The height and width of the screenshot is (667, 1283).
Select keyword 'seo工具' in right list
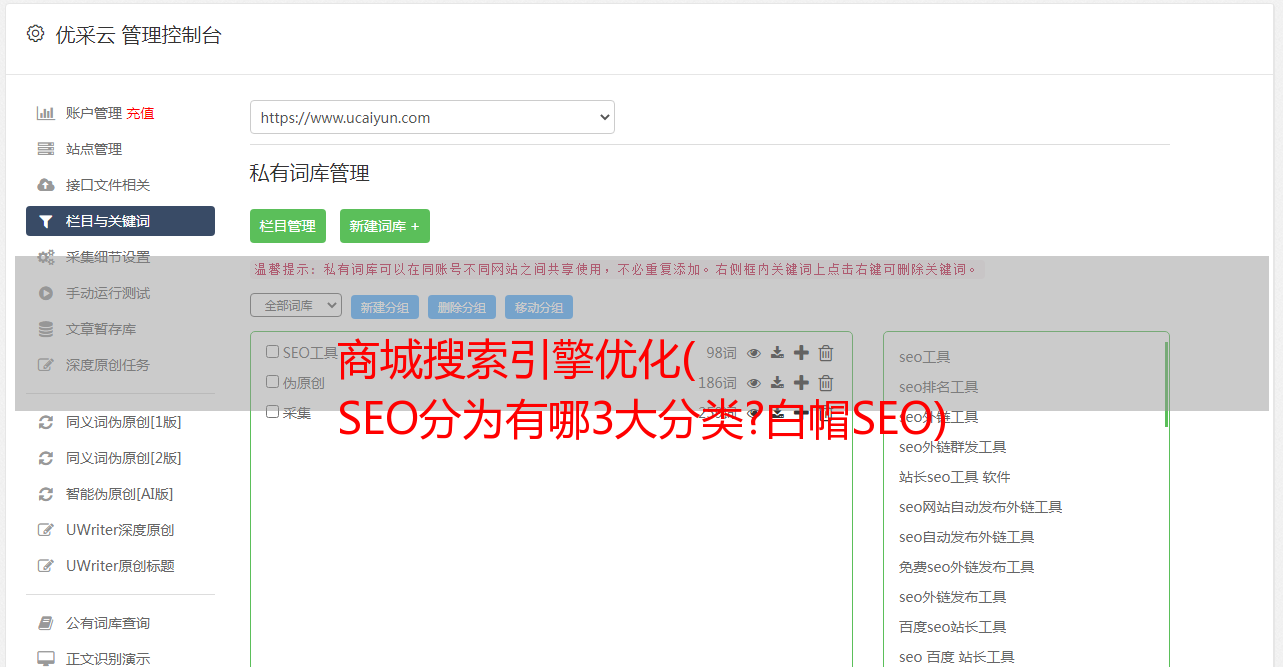pyautogui.click(x=925, y=357)
